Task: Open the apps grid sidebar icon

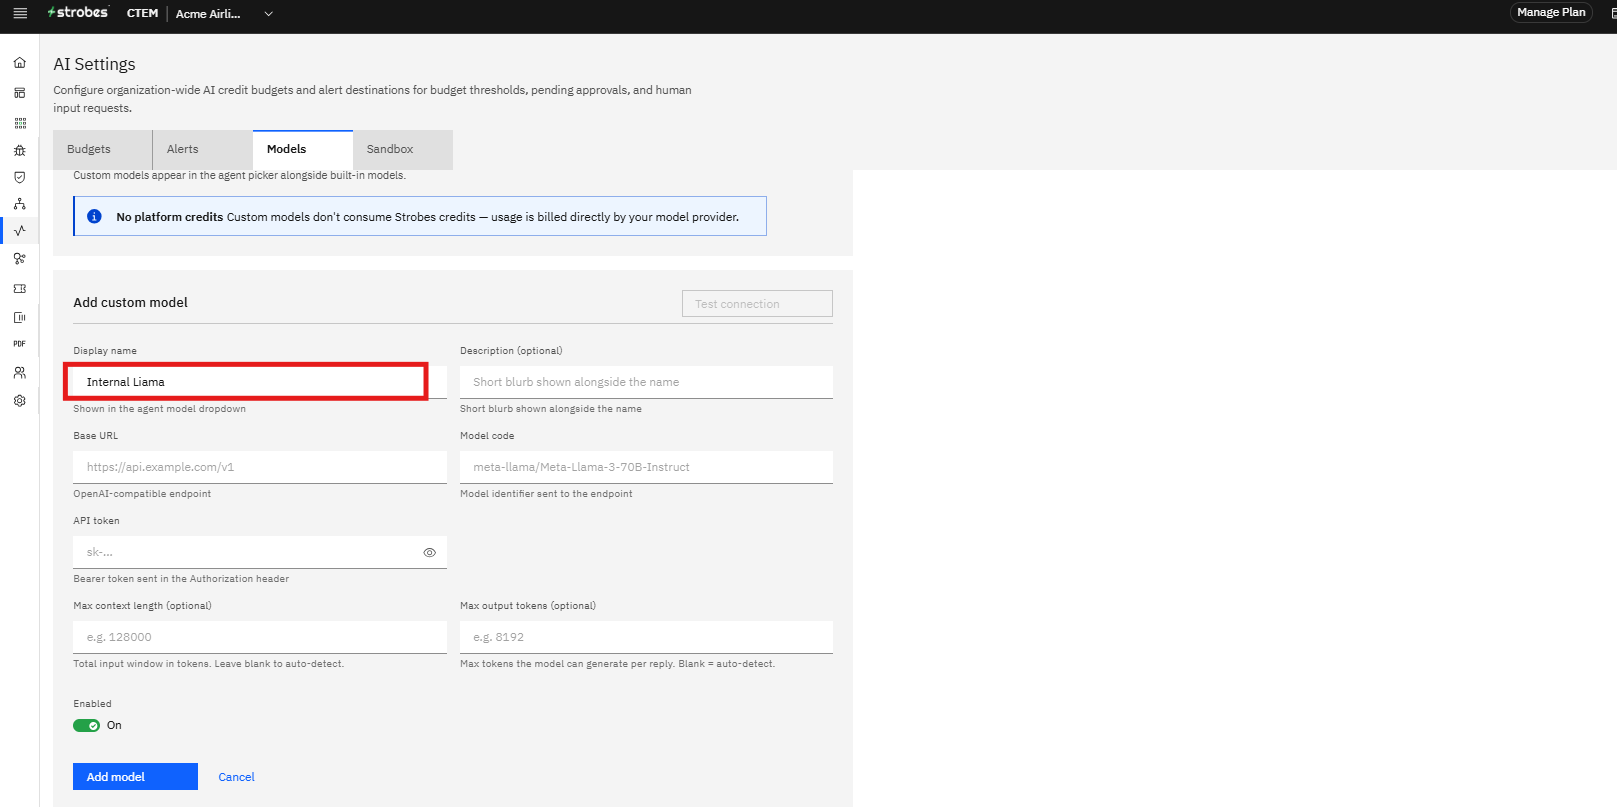Action: point(19,123)
